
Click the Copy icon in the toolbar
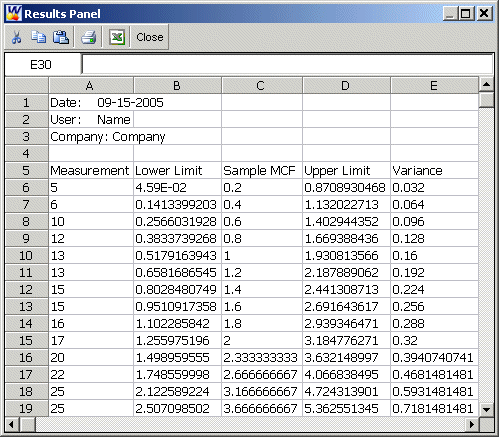[x=38, y=37]
